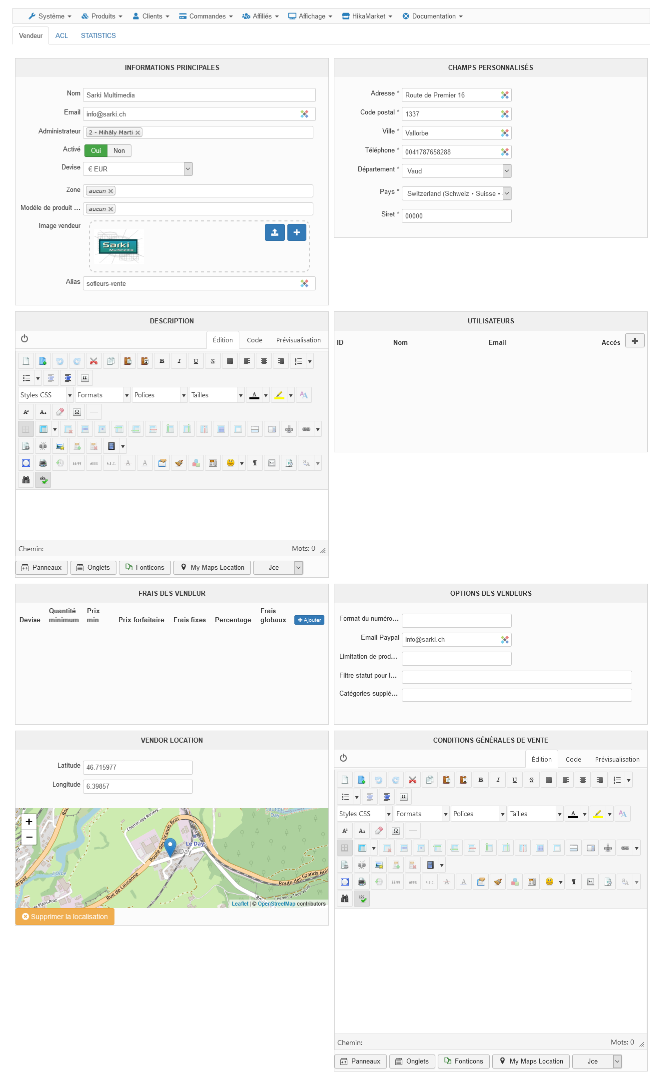Click Find binoculars icon in Description editor

click(25, 479)
